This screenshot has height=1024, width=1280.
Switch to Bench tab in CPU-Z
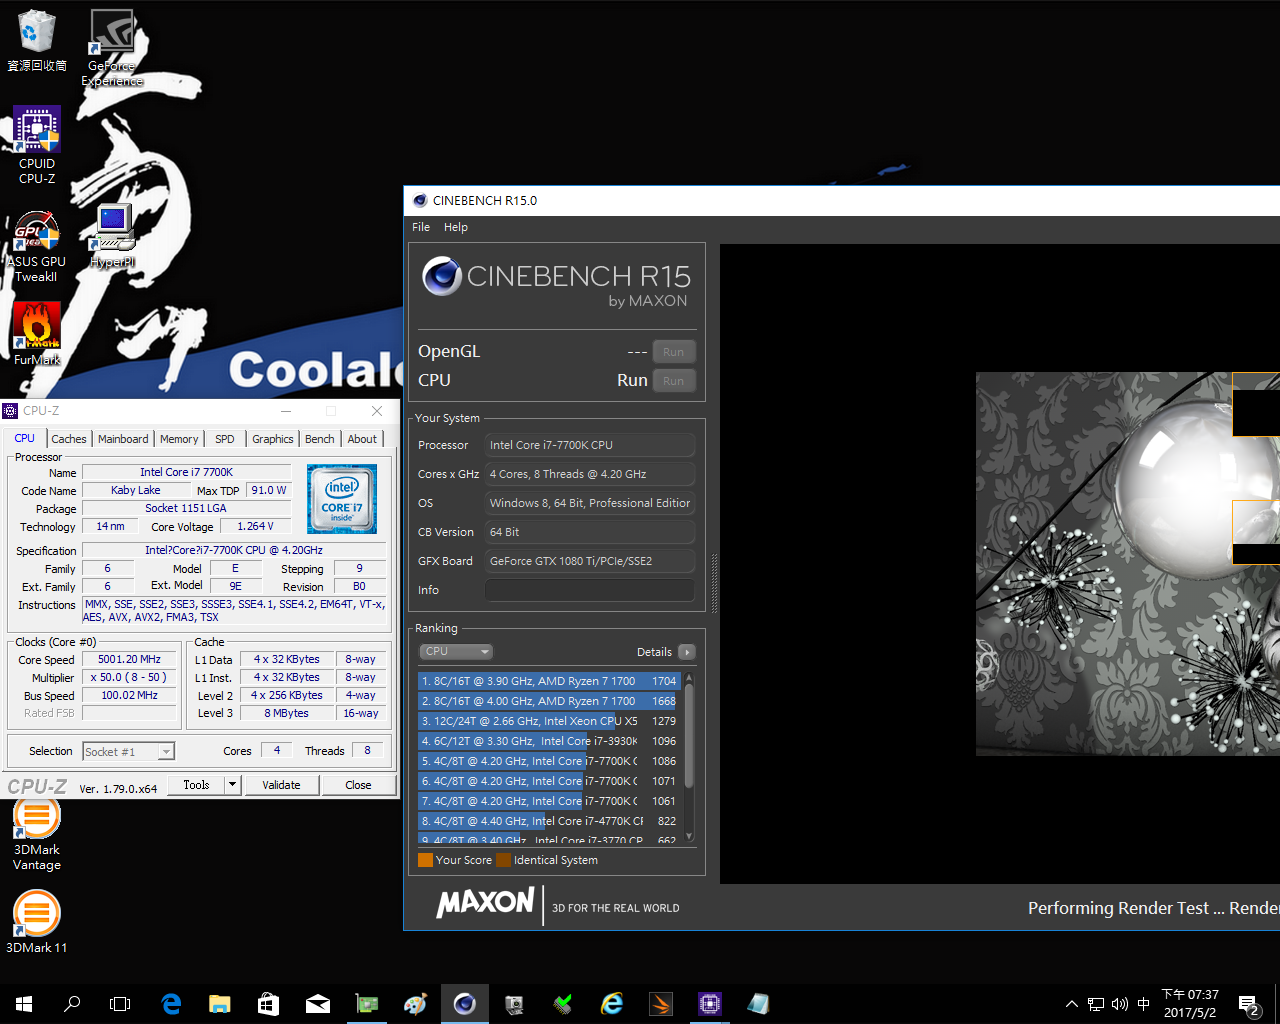(320, 439)
